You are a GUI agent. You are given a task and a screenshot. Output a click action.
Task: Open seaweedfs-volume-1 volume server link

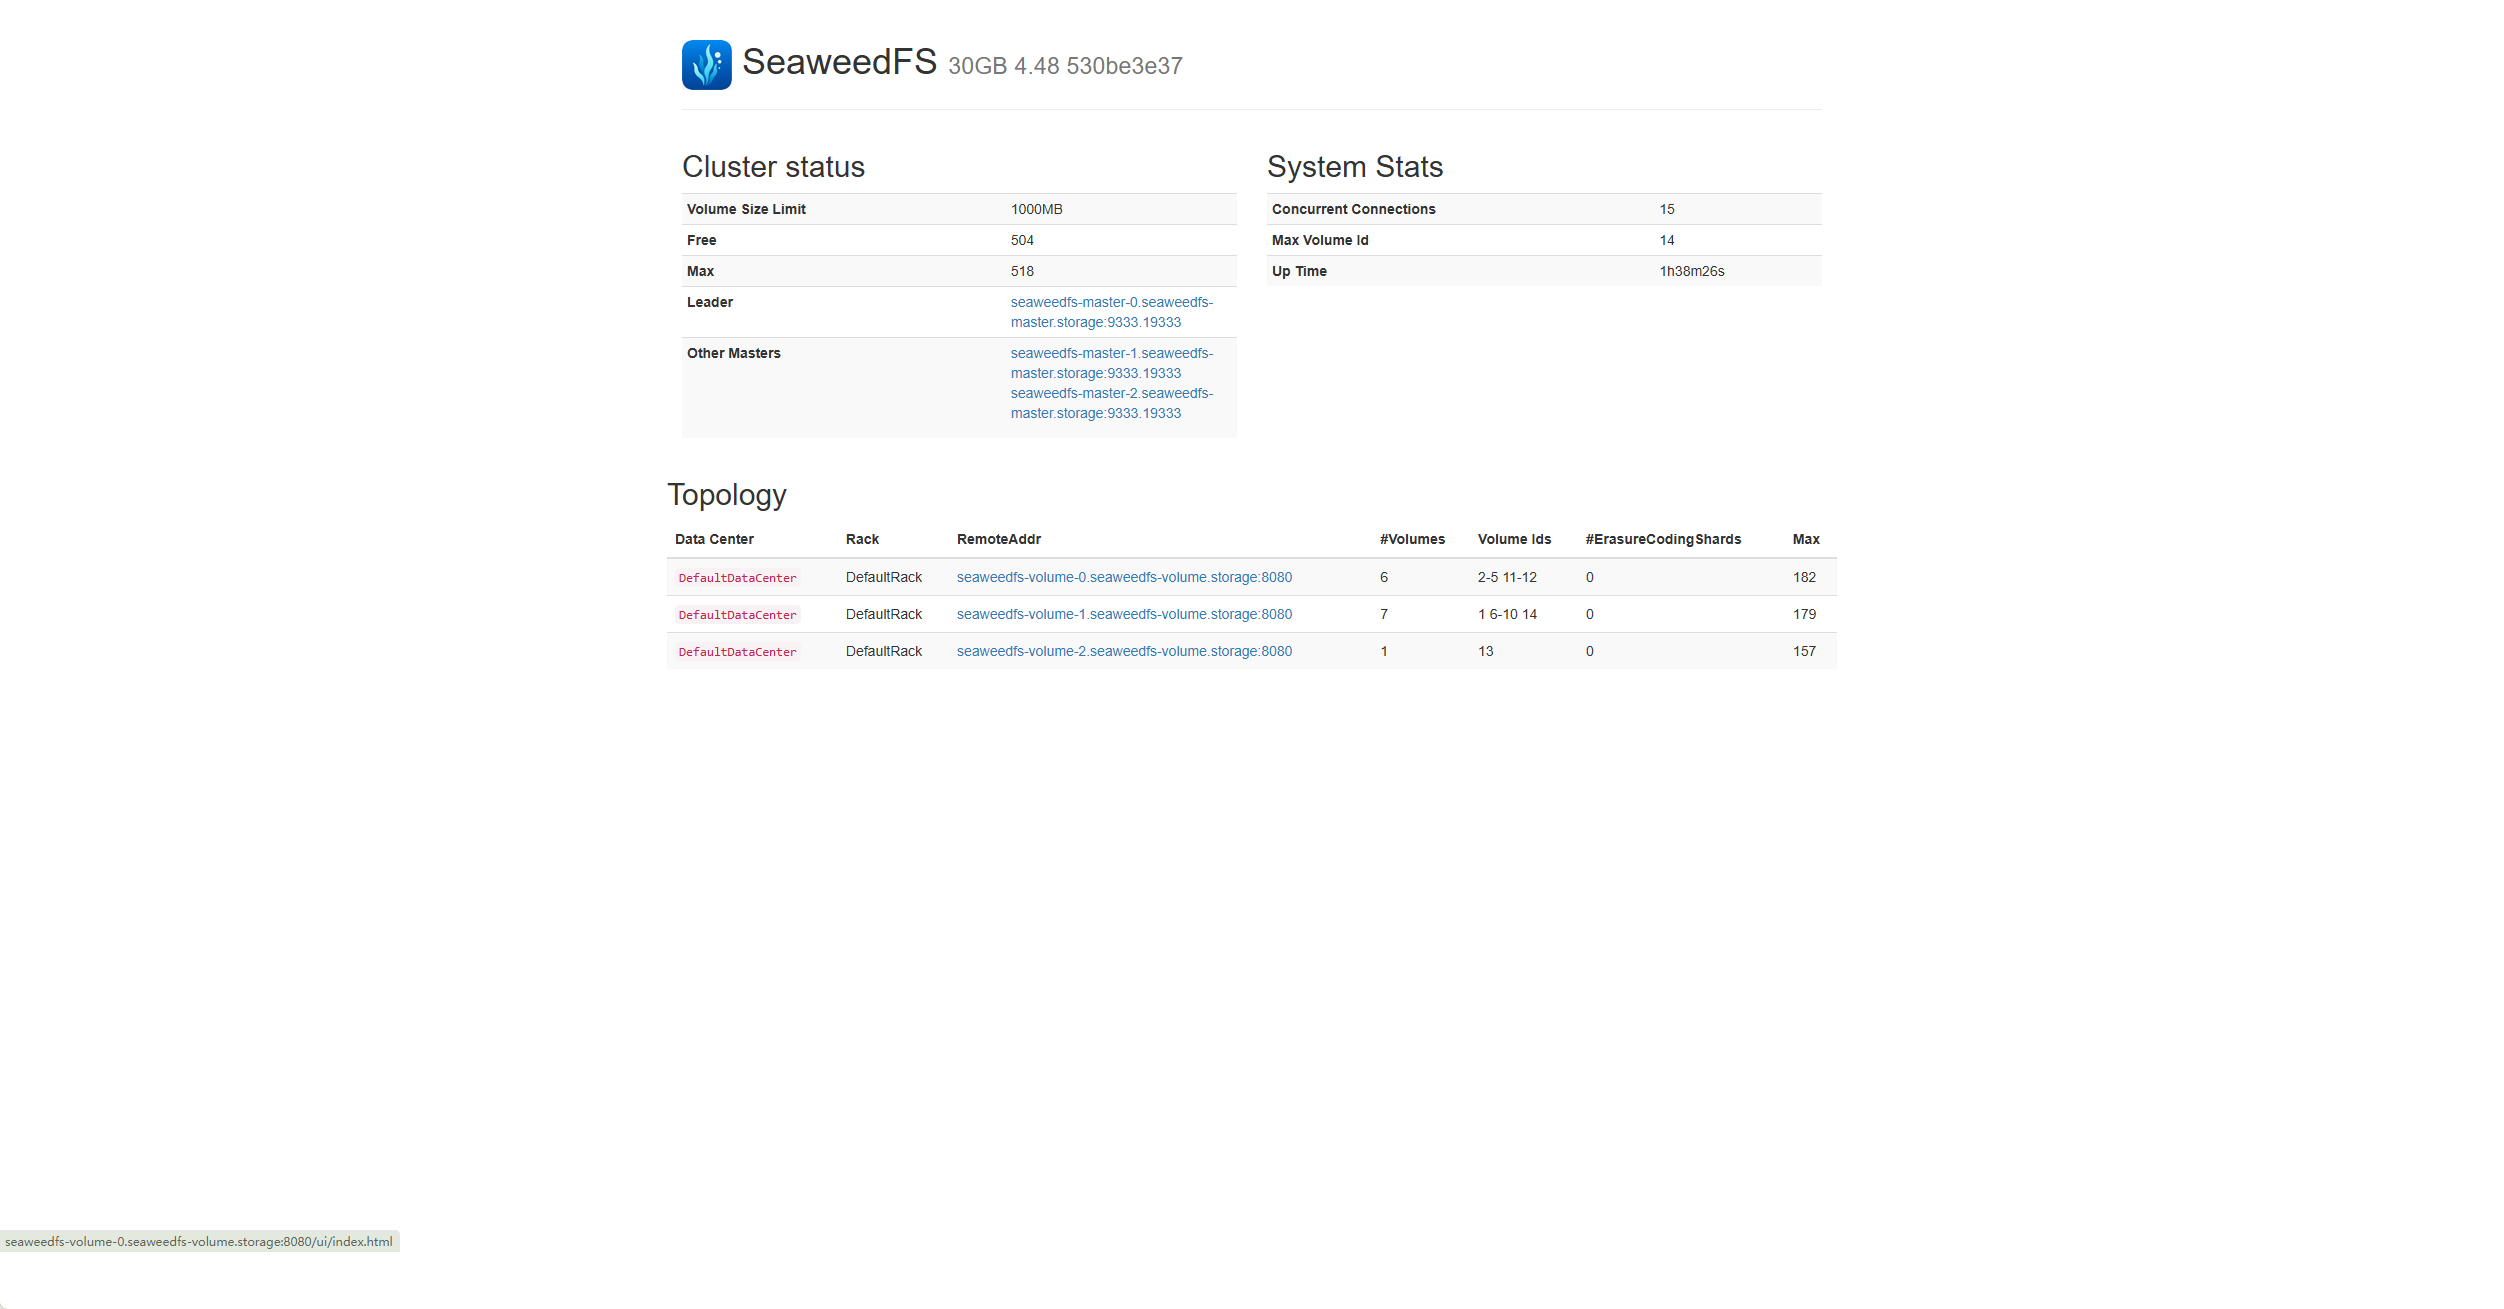point(1124,614)
